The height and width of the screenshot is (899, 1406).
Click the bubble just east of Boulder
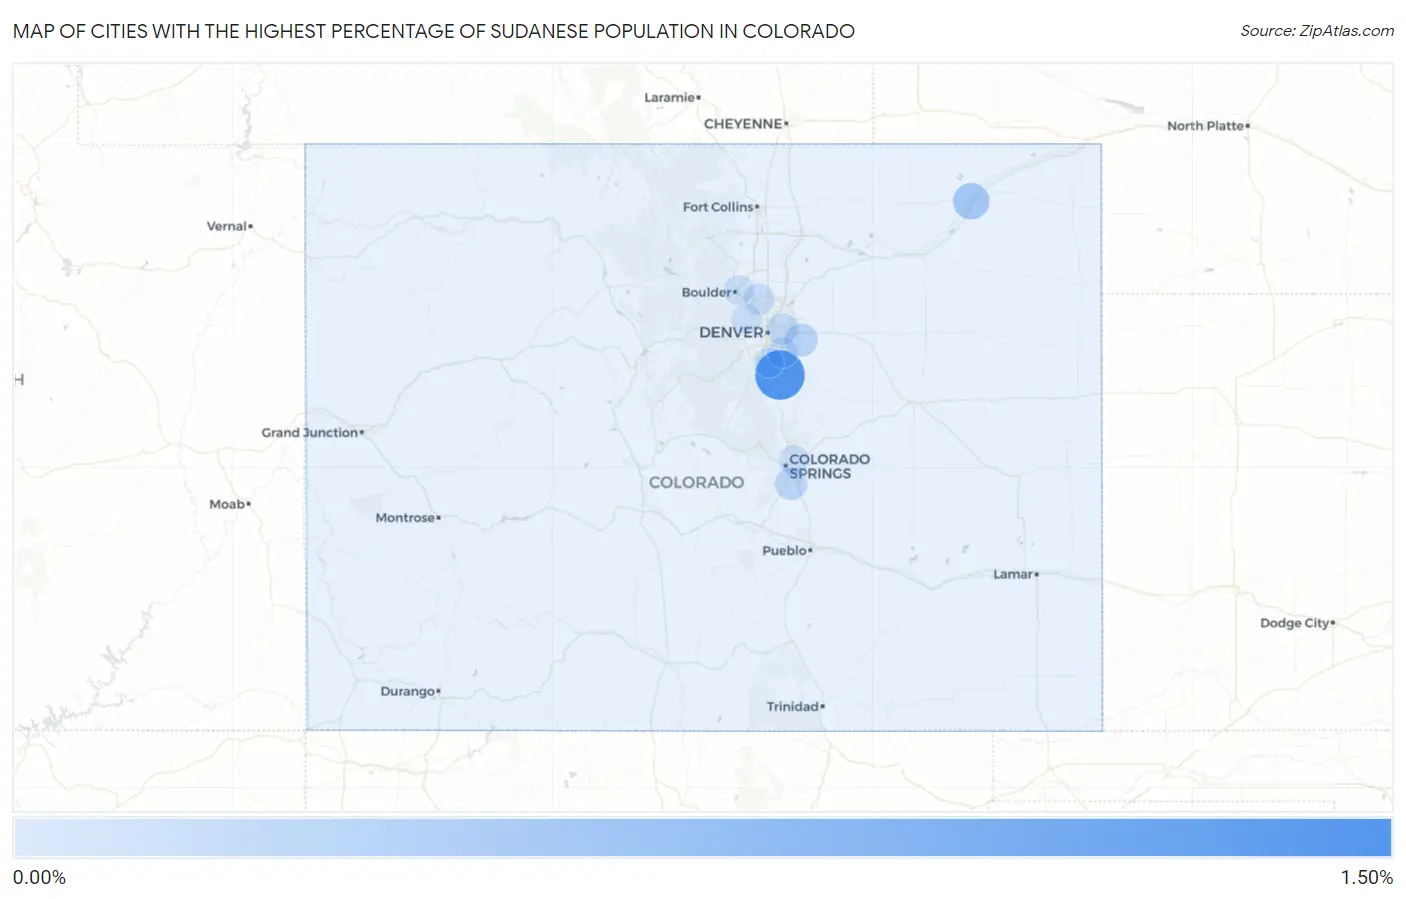[758, 299]
